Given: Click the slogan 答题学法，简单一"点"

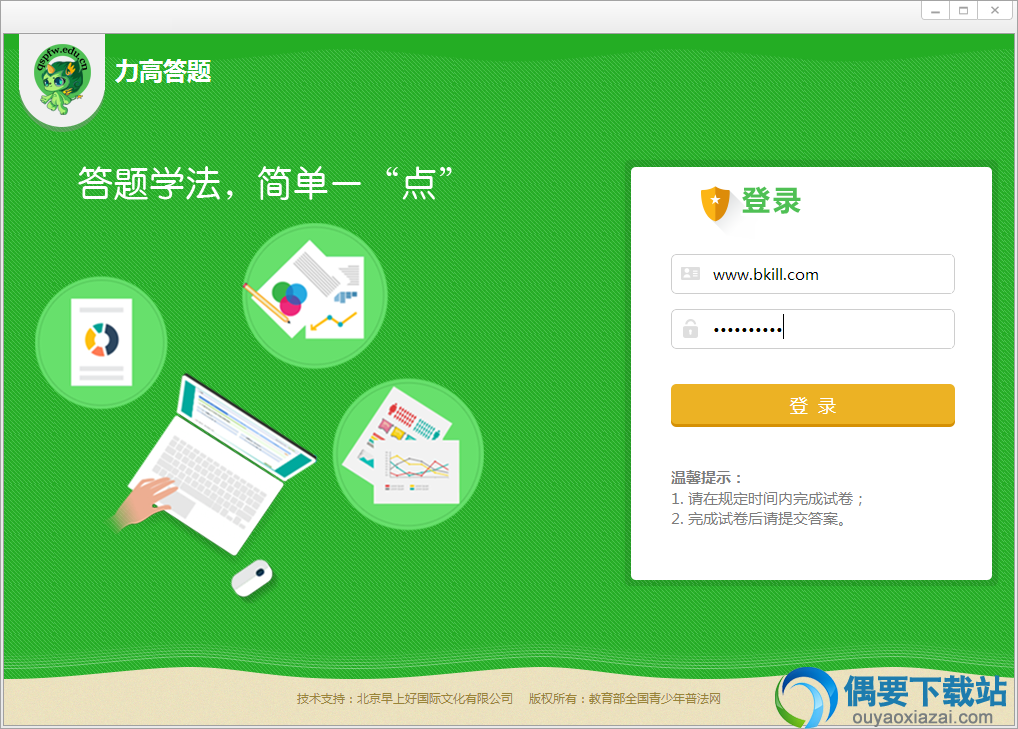Looking at the screenshot, I should click(x=266, y=182).
